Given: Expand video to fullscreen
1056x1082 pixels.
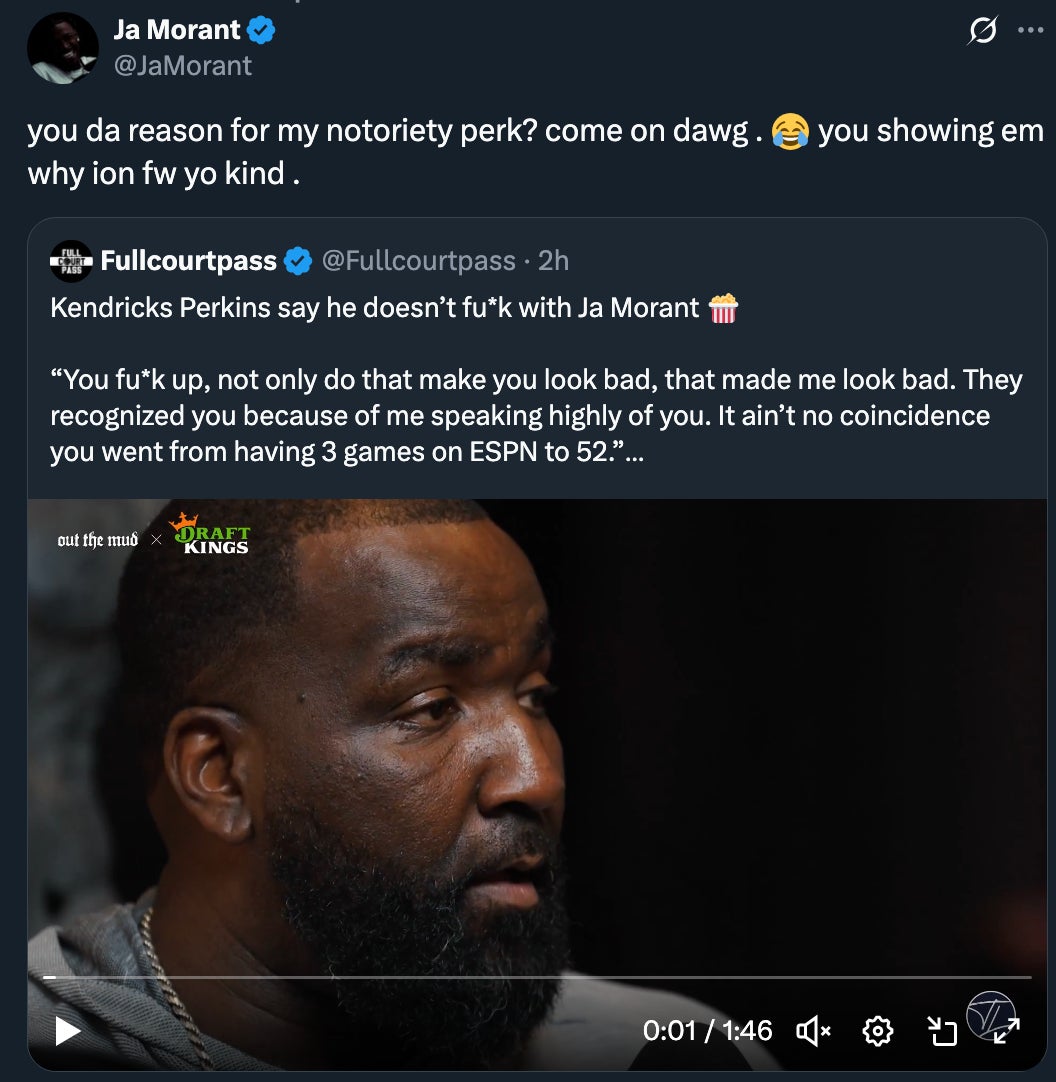Looking at the screenshot, I should (1005, 1032).
